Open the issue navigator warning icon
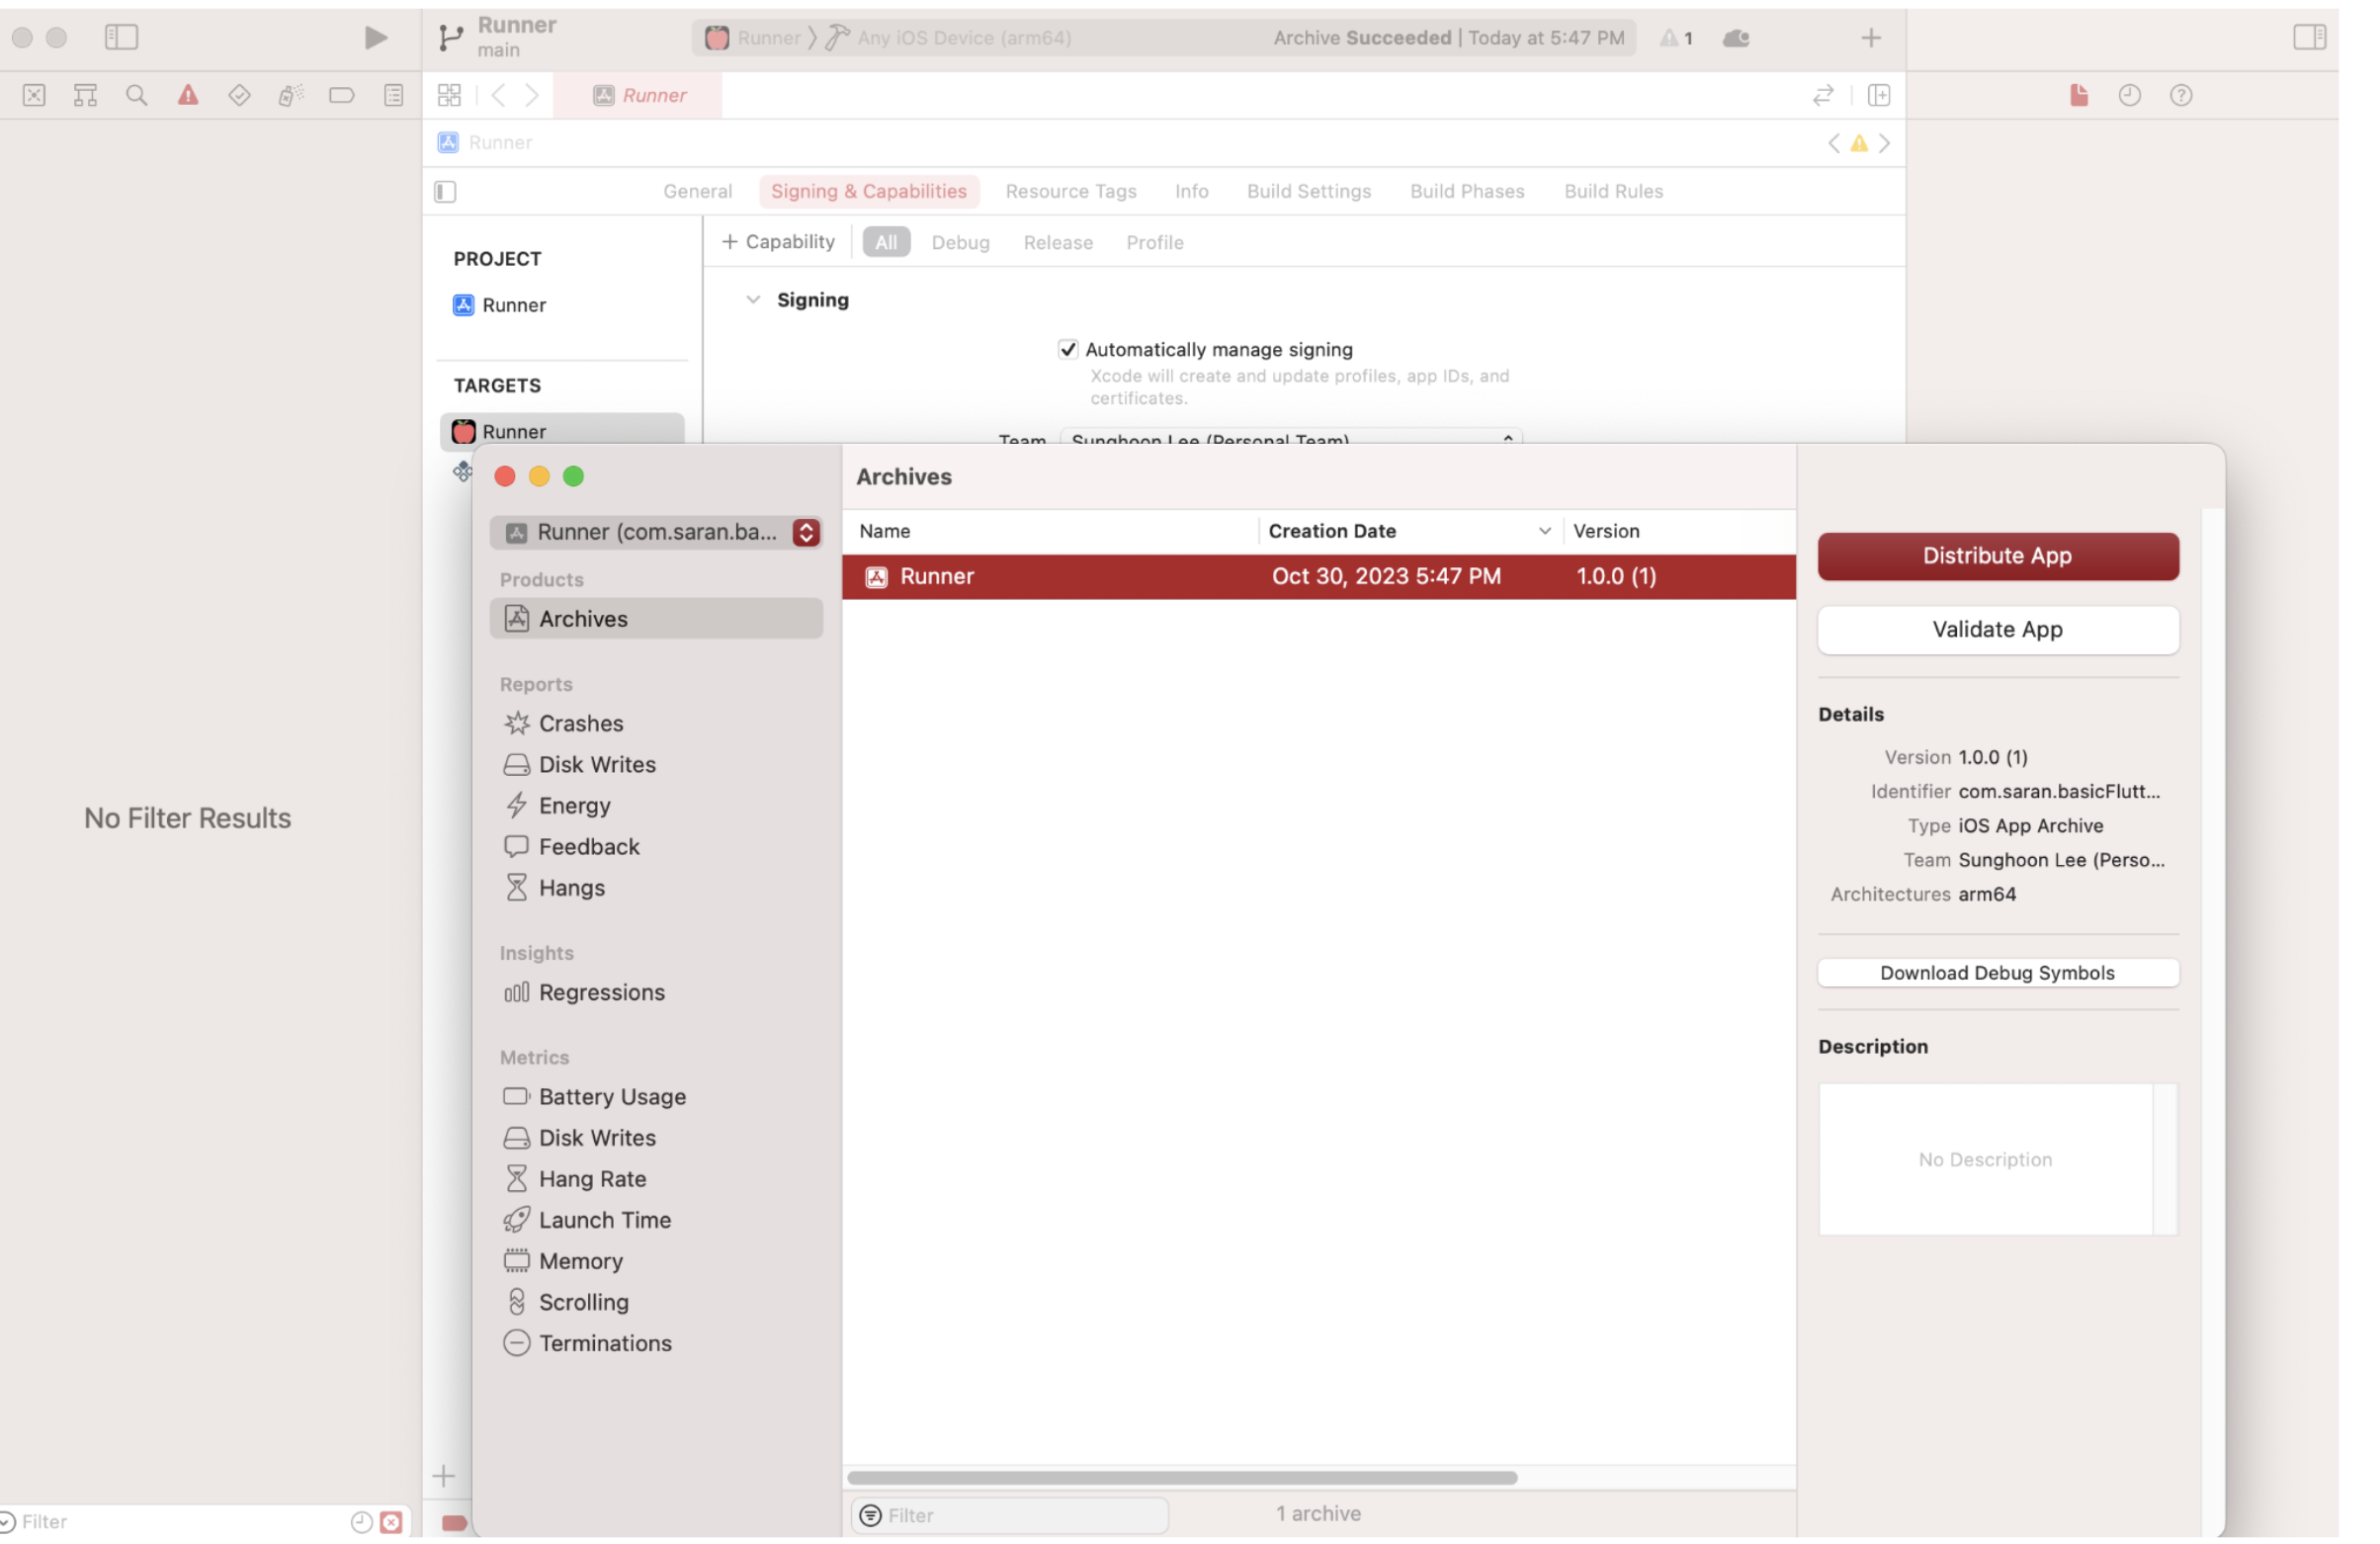Screen dimensions: 2380x1544 click(x=188, y=96)
